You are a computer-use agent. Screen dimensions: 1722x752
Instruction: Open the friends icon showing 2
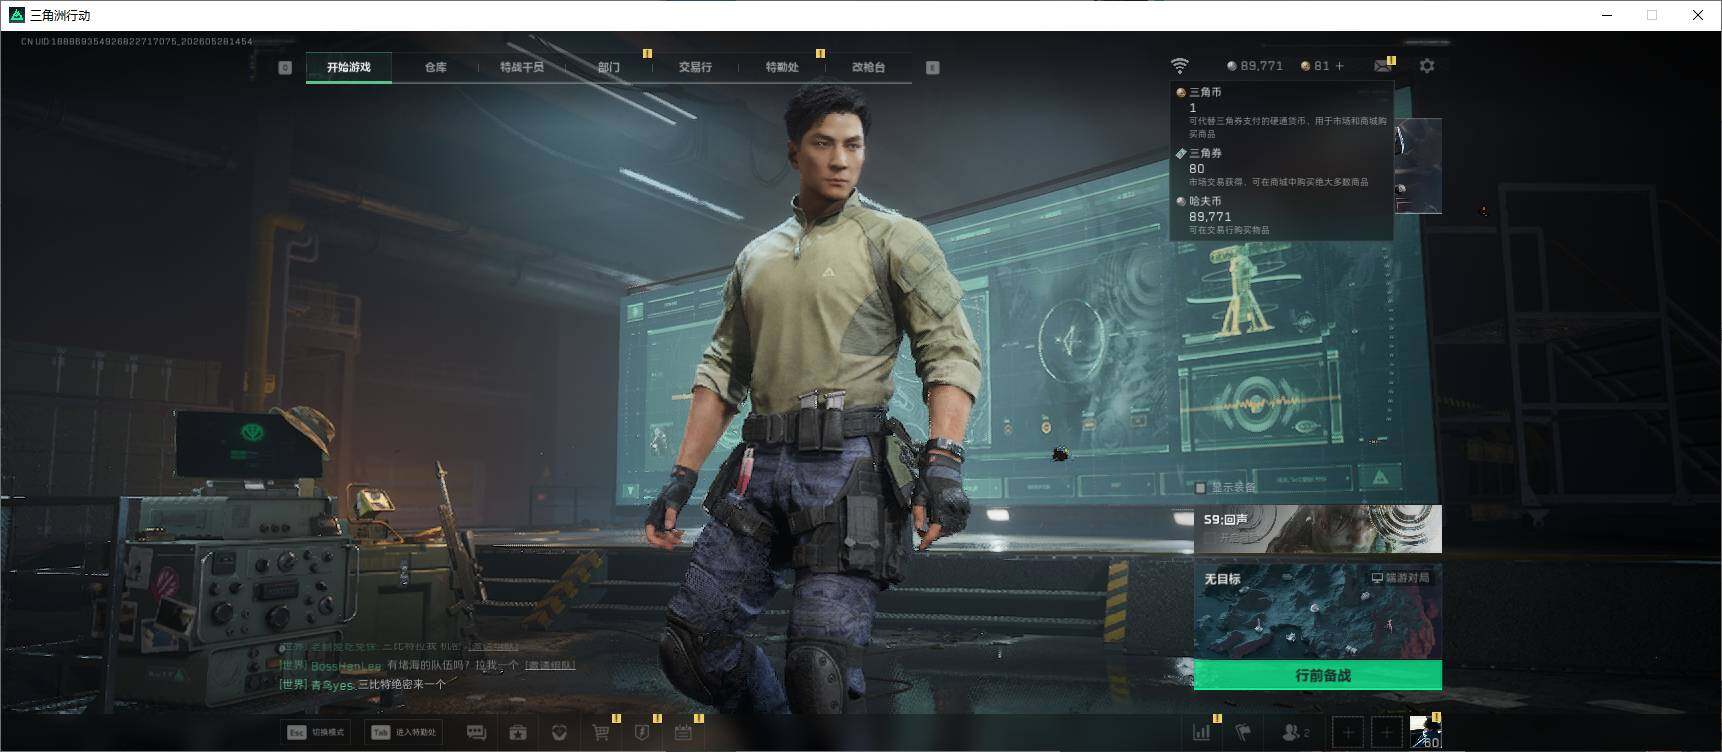point(1295,733)
